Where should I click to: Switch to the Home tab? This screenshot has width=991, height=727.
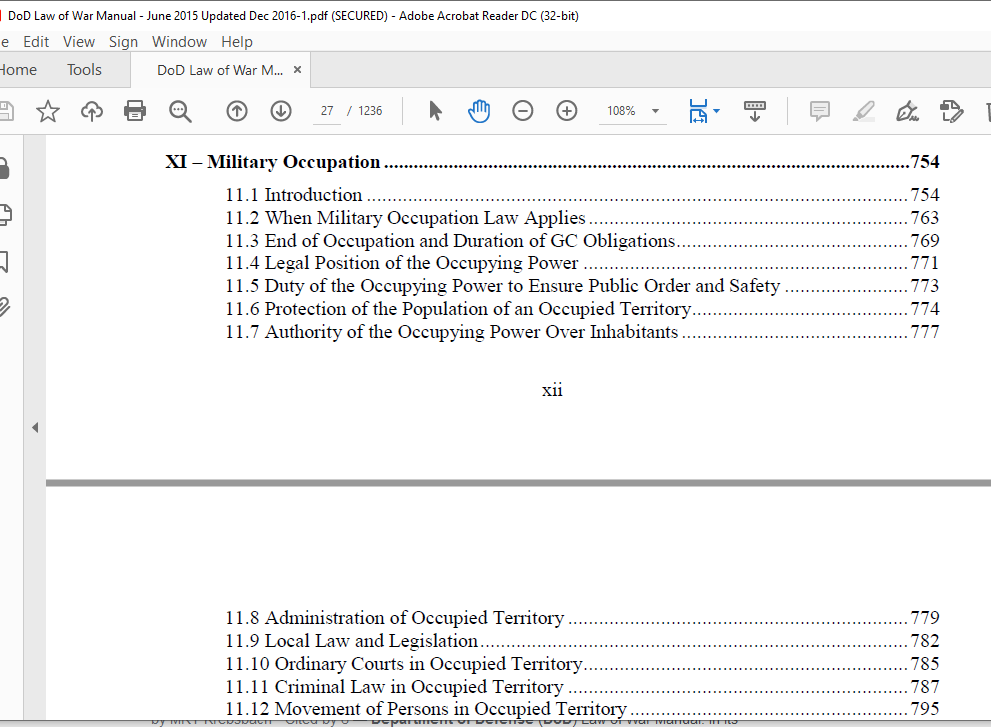coord(18,70)
